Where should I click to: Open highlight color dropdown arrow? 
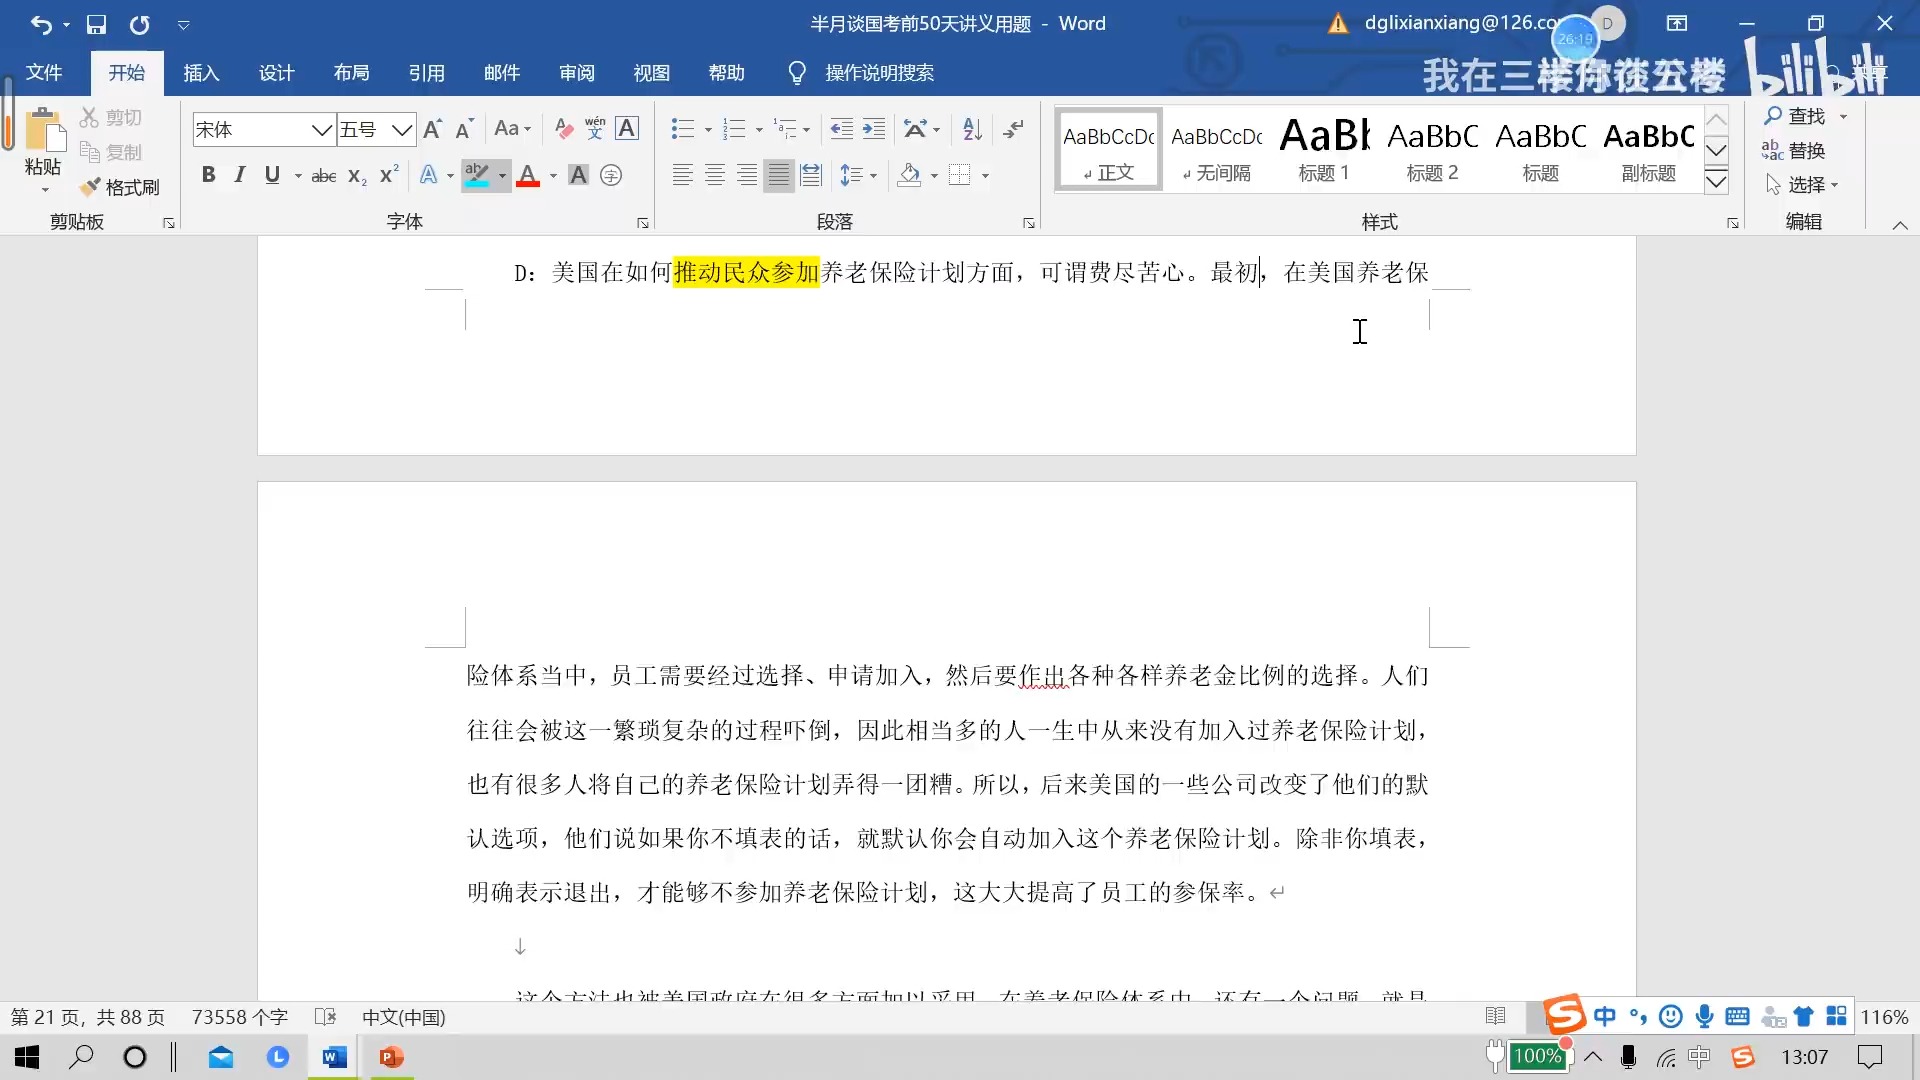pos(502,176)
